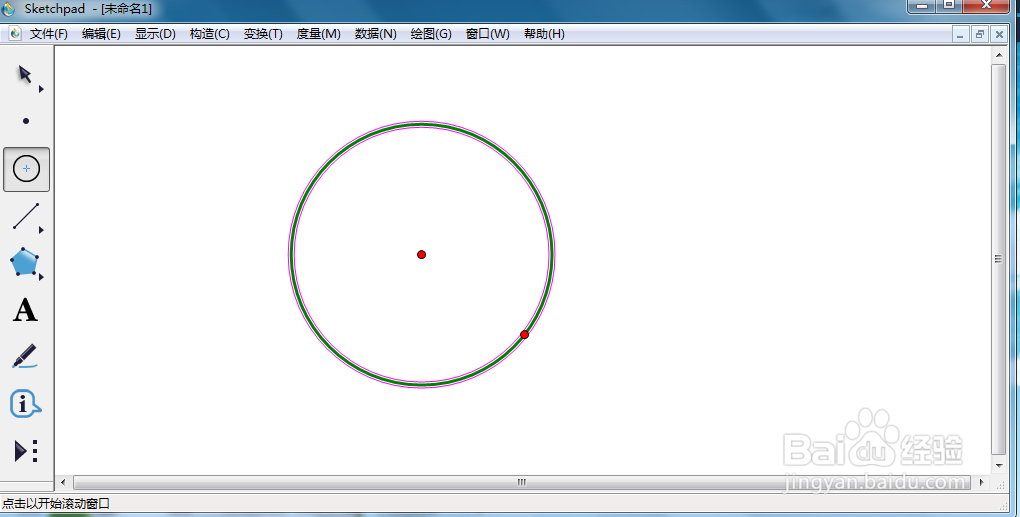The width and height of the screenshot is (1020, 517).
Task: Expand Arrow tool variants flyout
Action: click(41, 89)
